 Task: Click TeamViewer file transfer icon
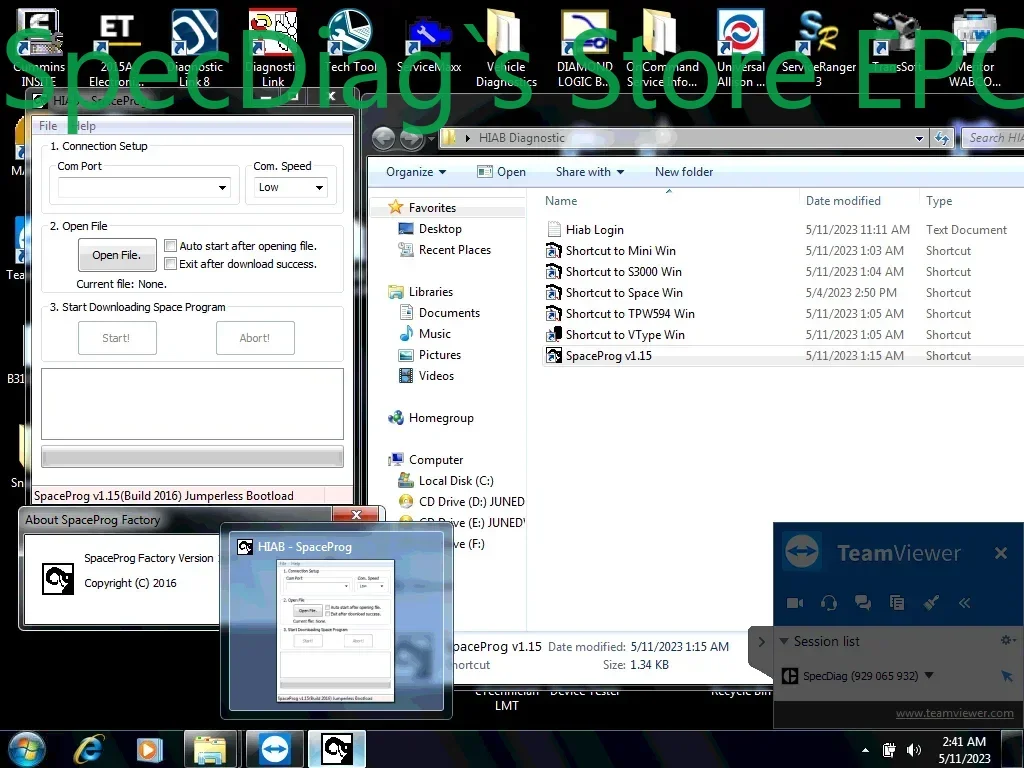(x=897, y=603)
